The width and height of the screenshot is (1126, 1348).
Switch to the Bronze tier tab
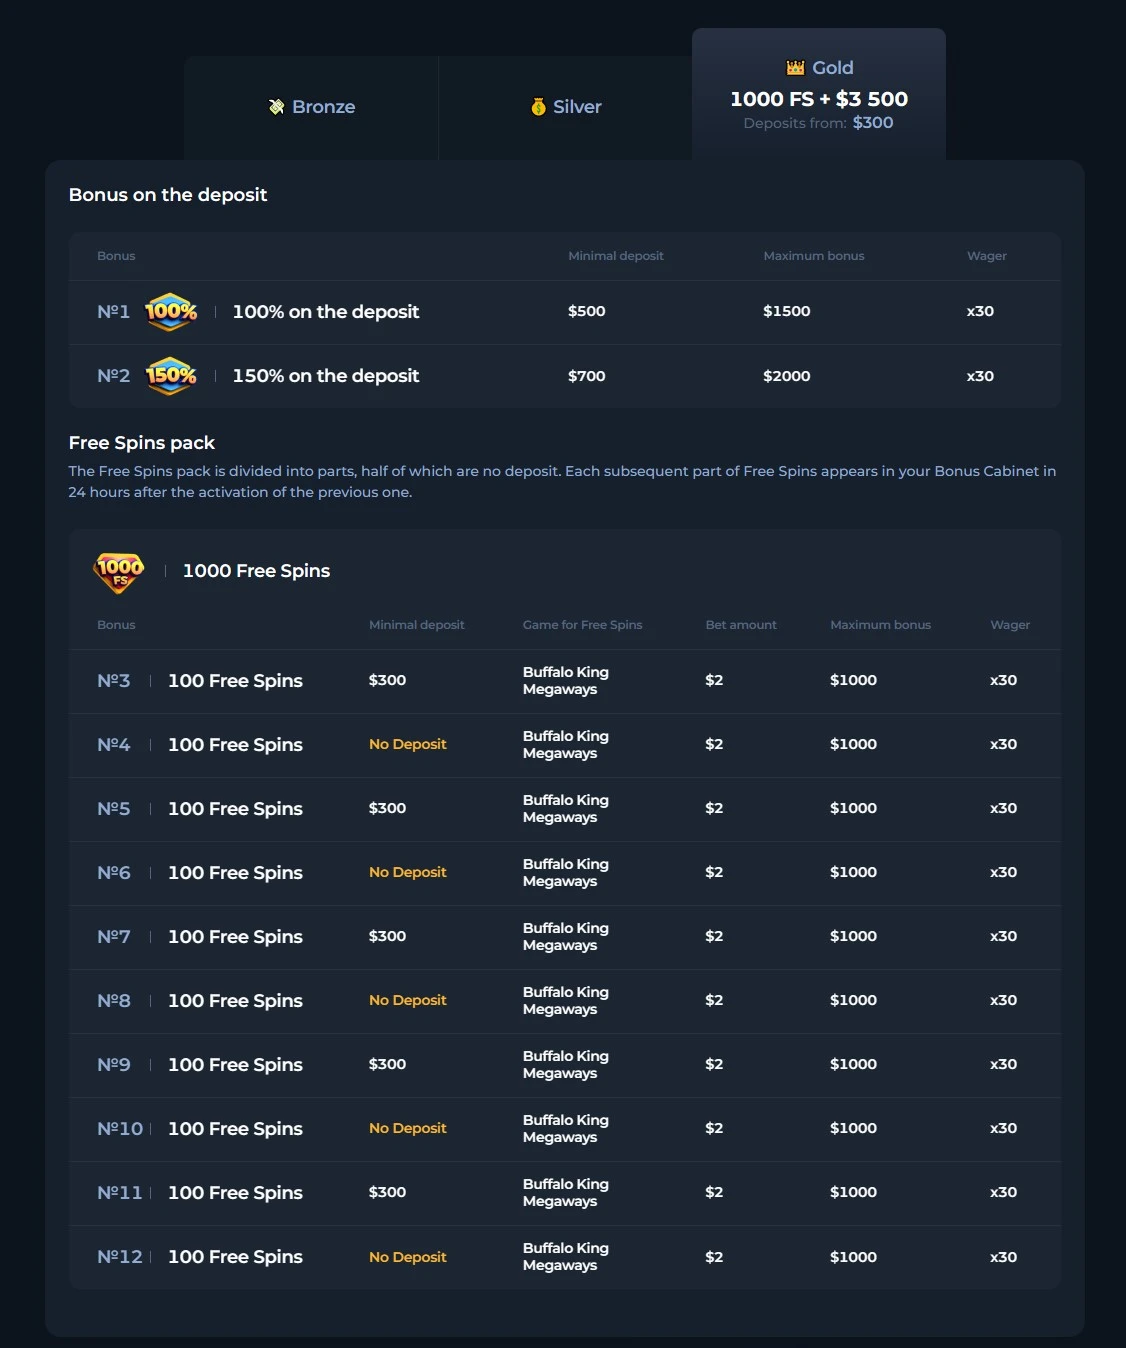(311, 107)
